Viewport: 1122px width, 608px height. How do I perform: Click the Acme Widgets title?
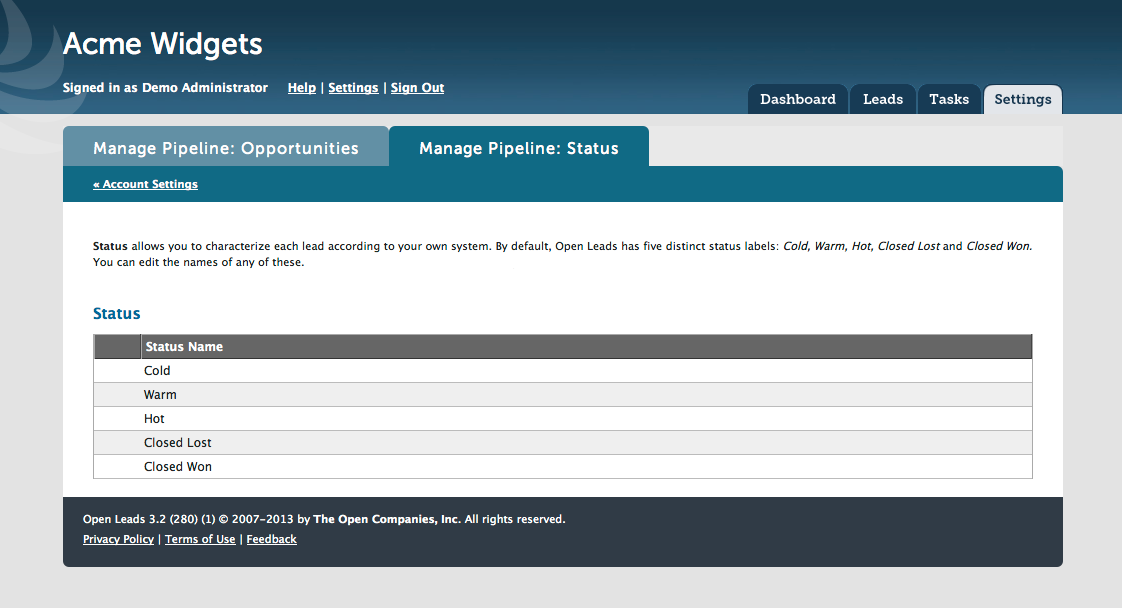162,44
